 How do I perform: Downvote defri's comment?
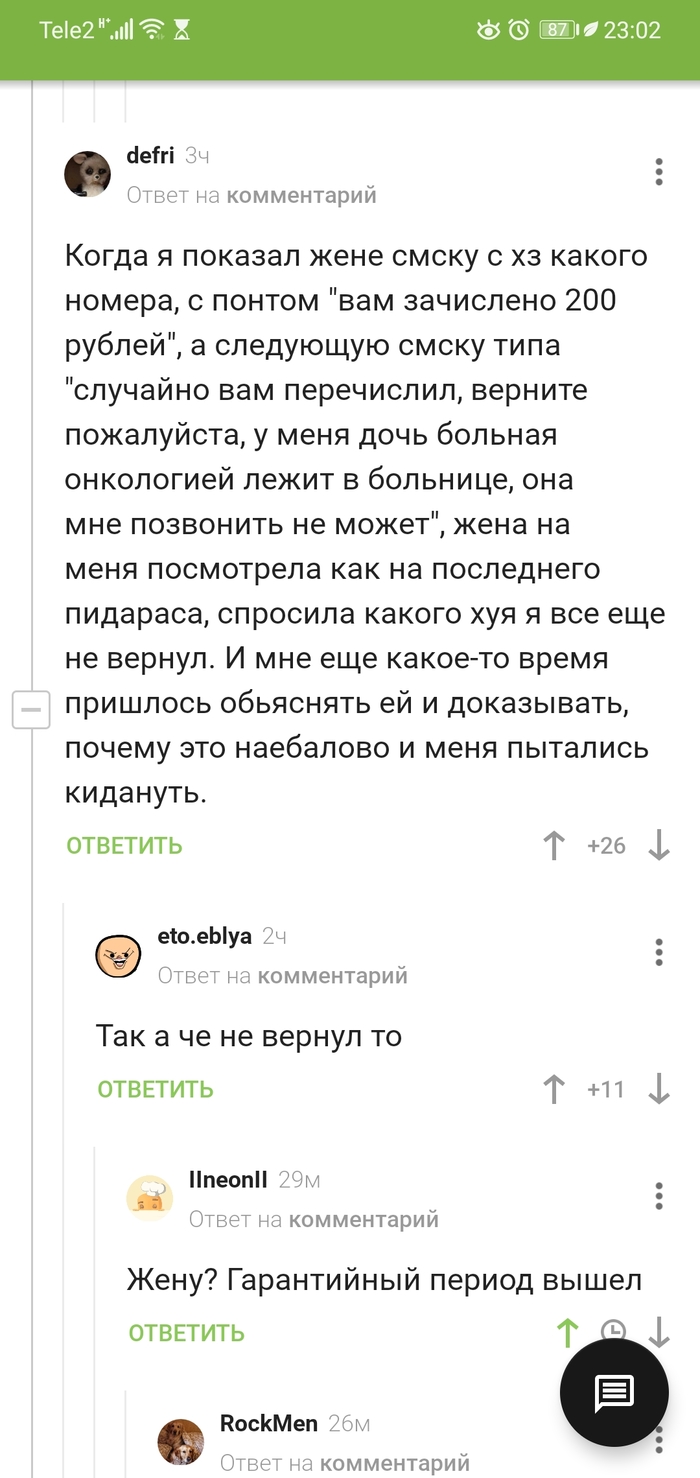pyautogui.click(x=659, y=846)
